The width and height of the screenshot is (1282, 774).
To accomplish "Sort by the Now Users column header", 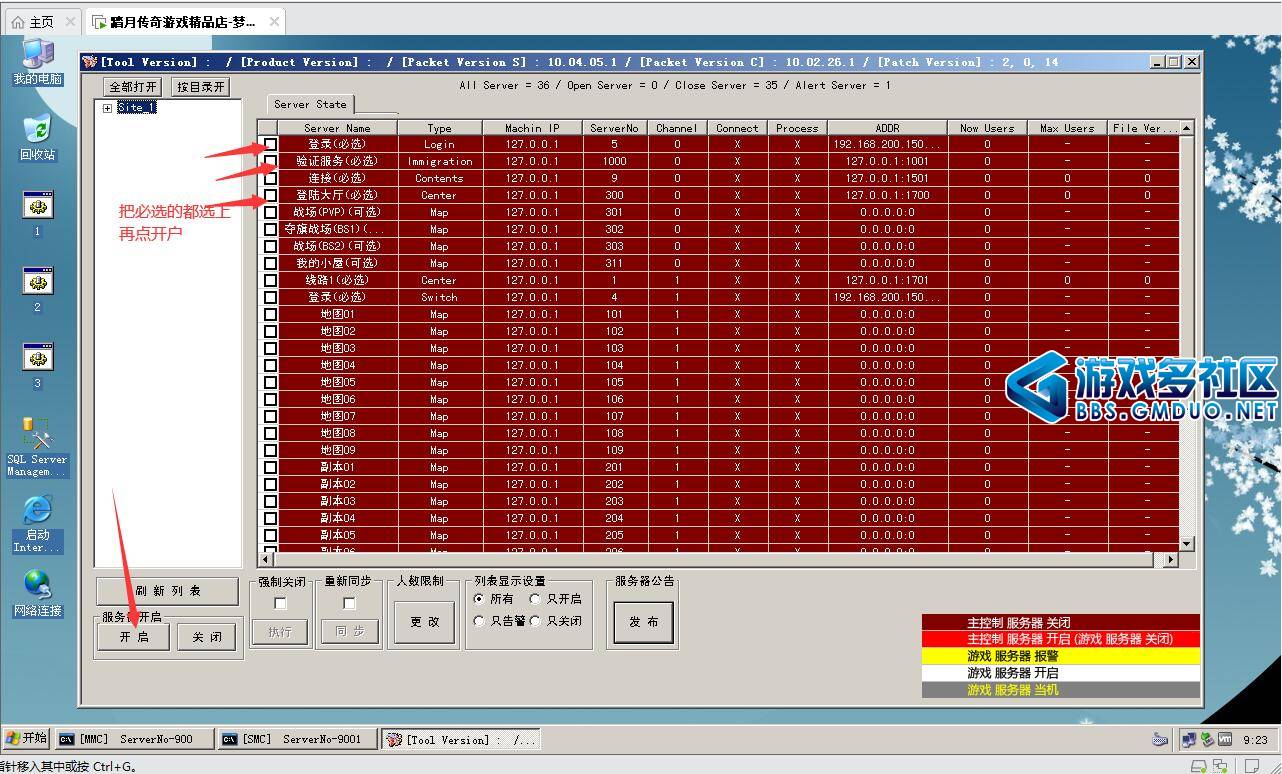I will [x=987, y=128].
